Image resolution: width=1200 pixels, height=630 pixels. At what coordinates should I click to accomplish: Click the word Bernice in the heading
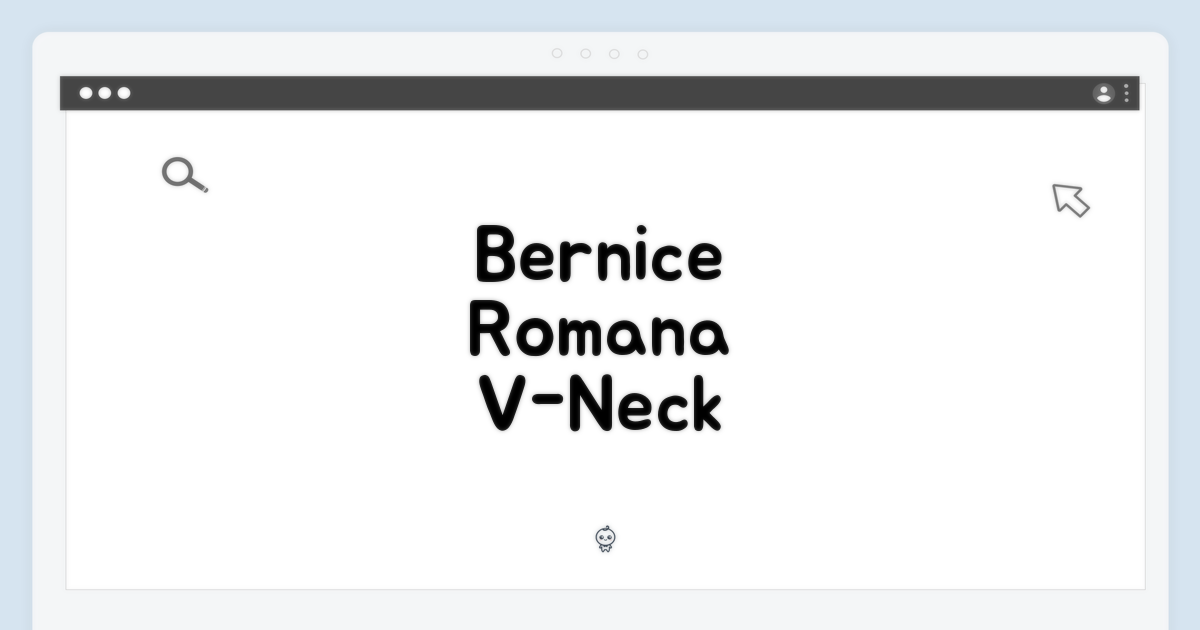(x=599, y=256)
